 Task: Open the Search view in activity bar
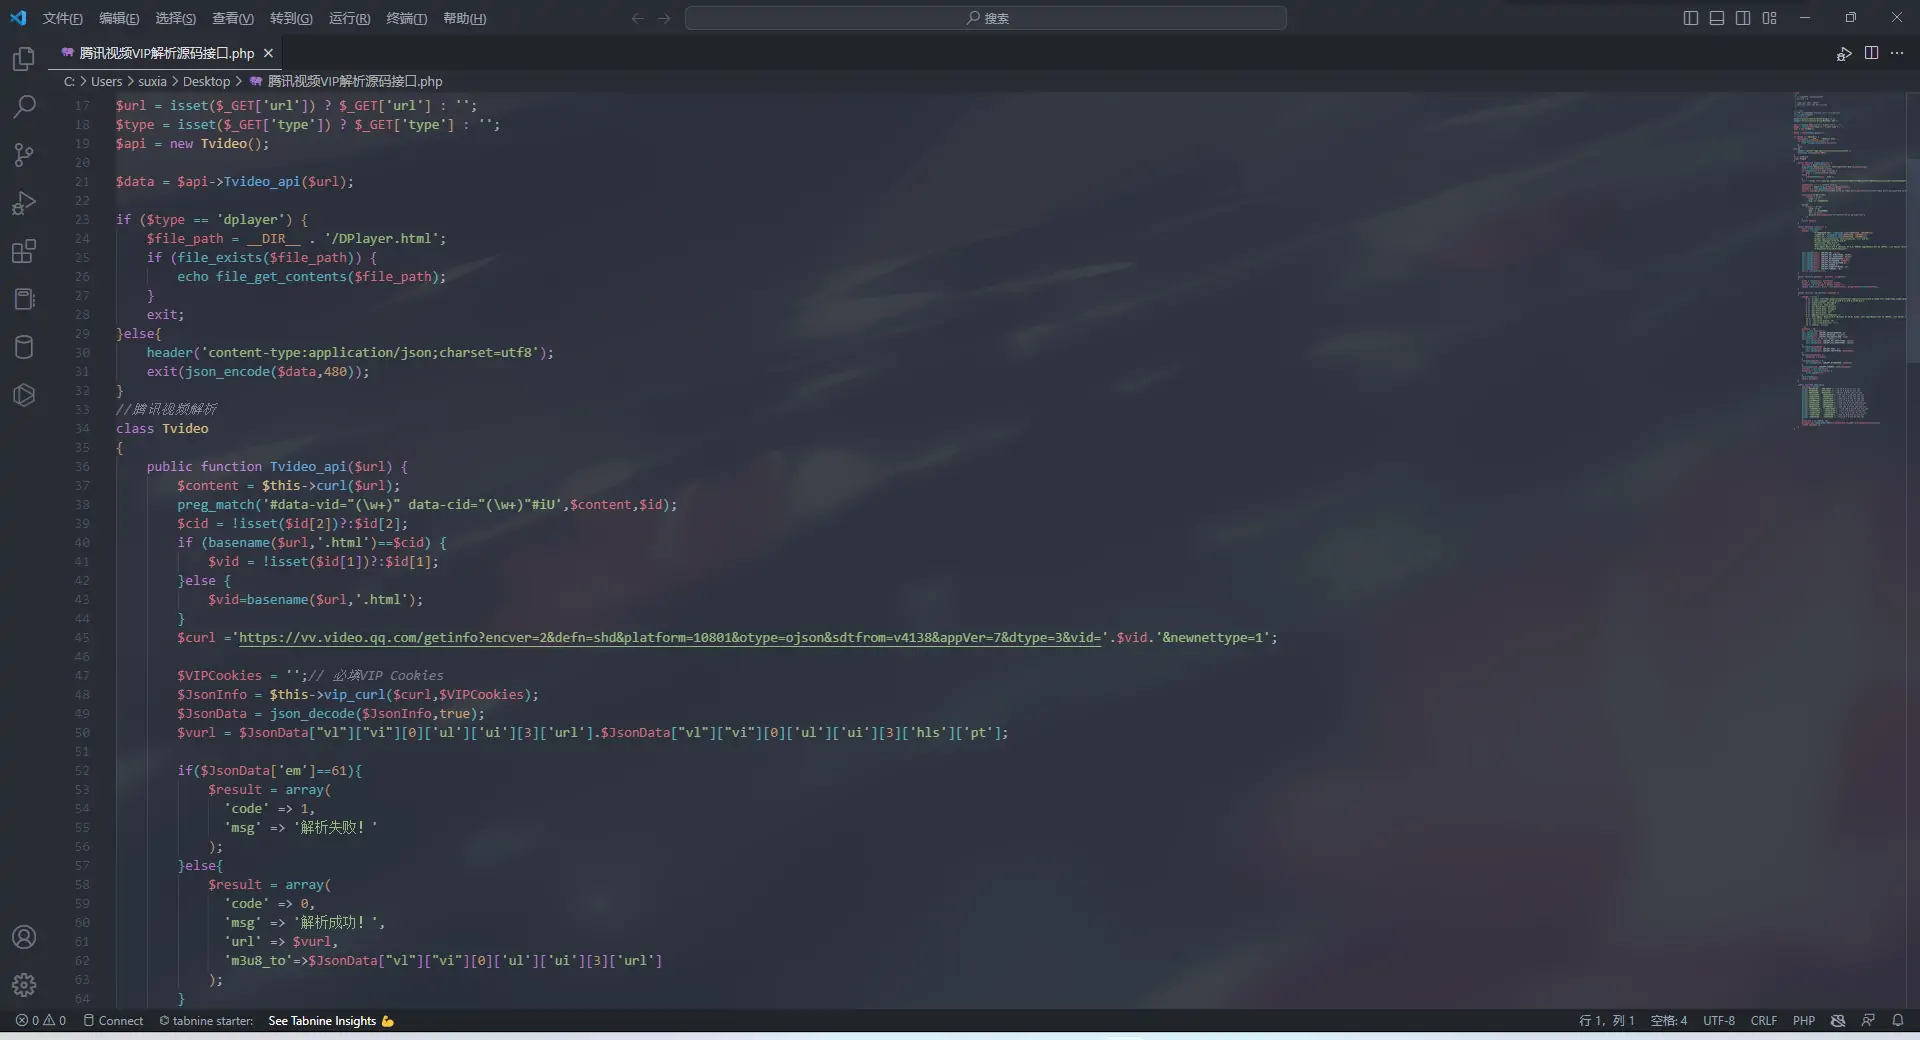tap(24, 106)
